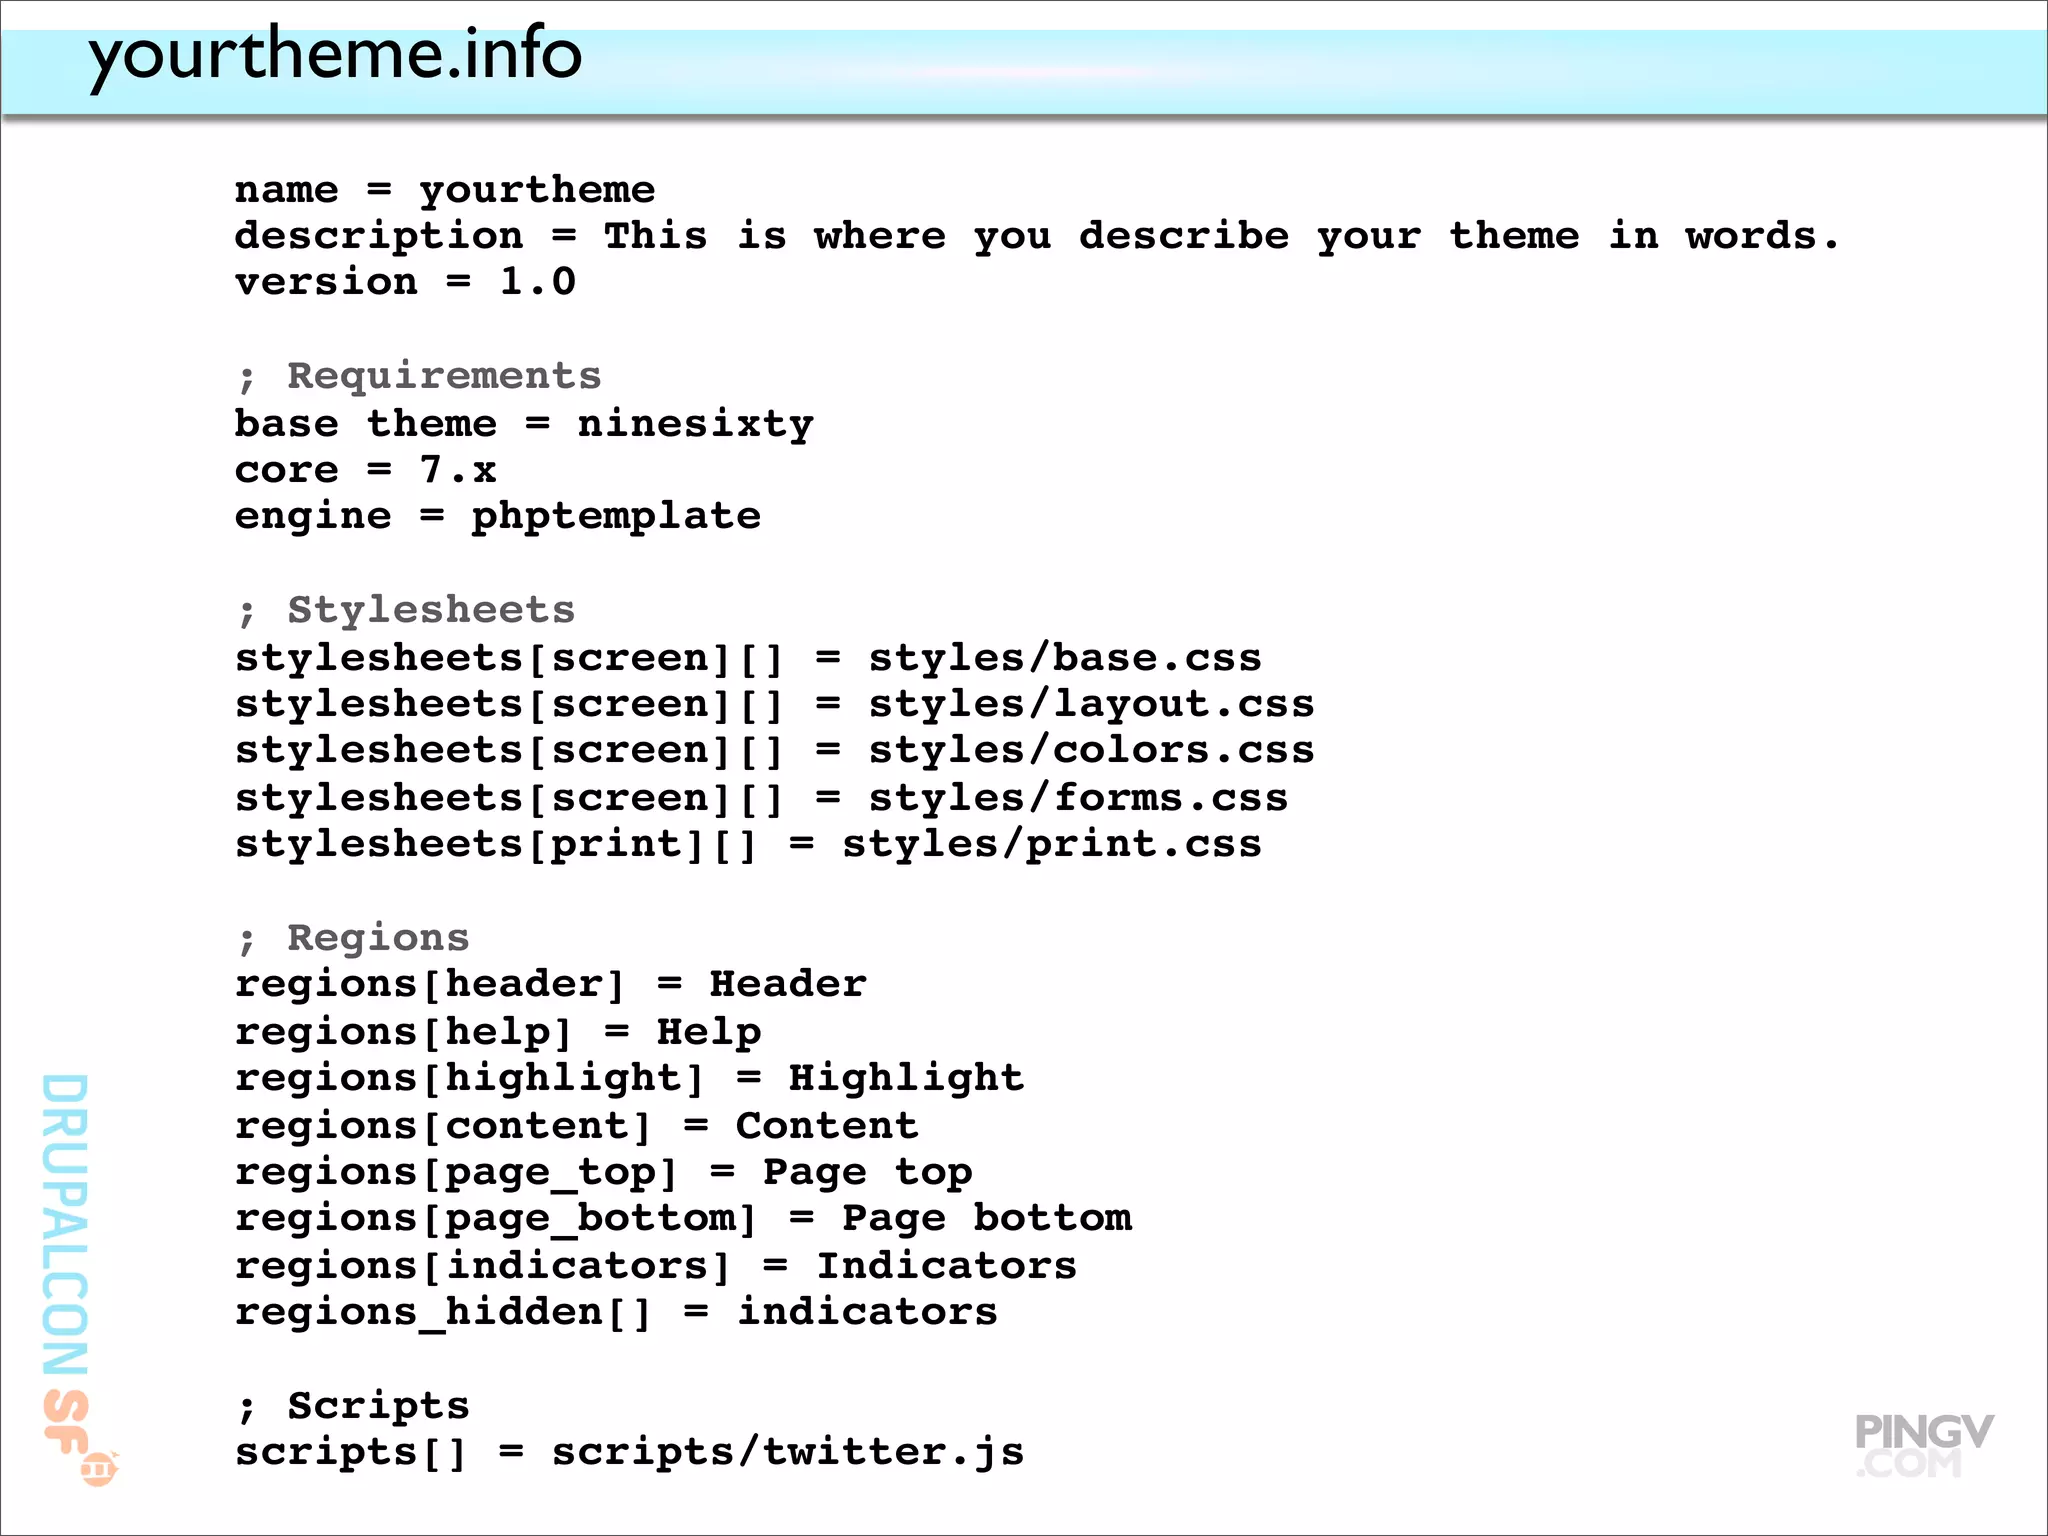The image size is (2048, 1536).
Task: Click the ; Regions comment
Action: click(x=353, y=939)
